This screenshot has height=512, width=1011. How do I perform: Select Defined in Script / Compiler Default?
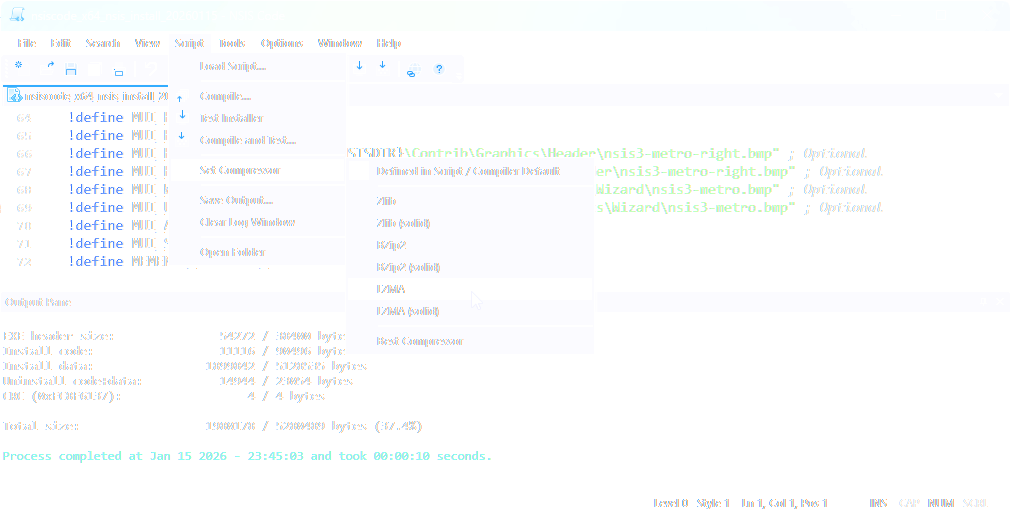(x=470, y=172)
